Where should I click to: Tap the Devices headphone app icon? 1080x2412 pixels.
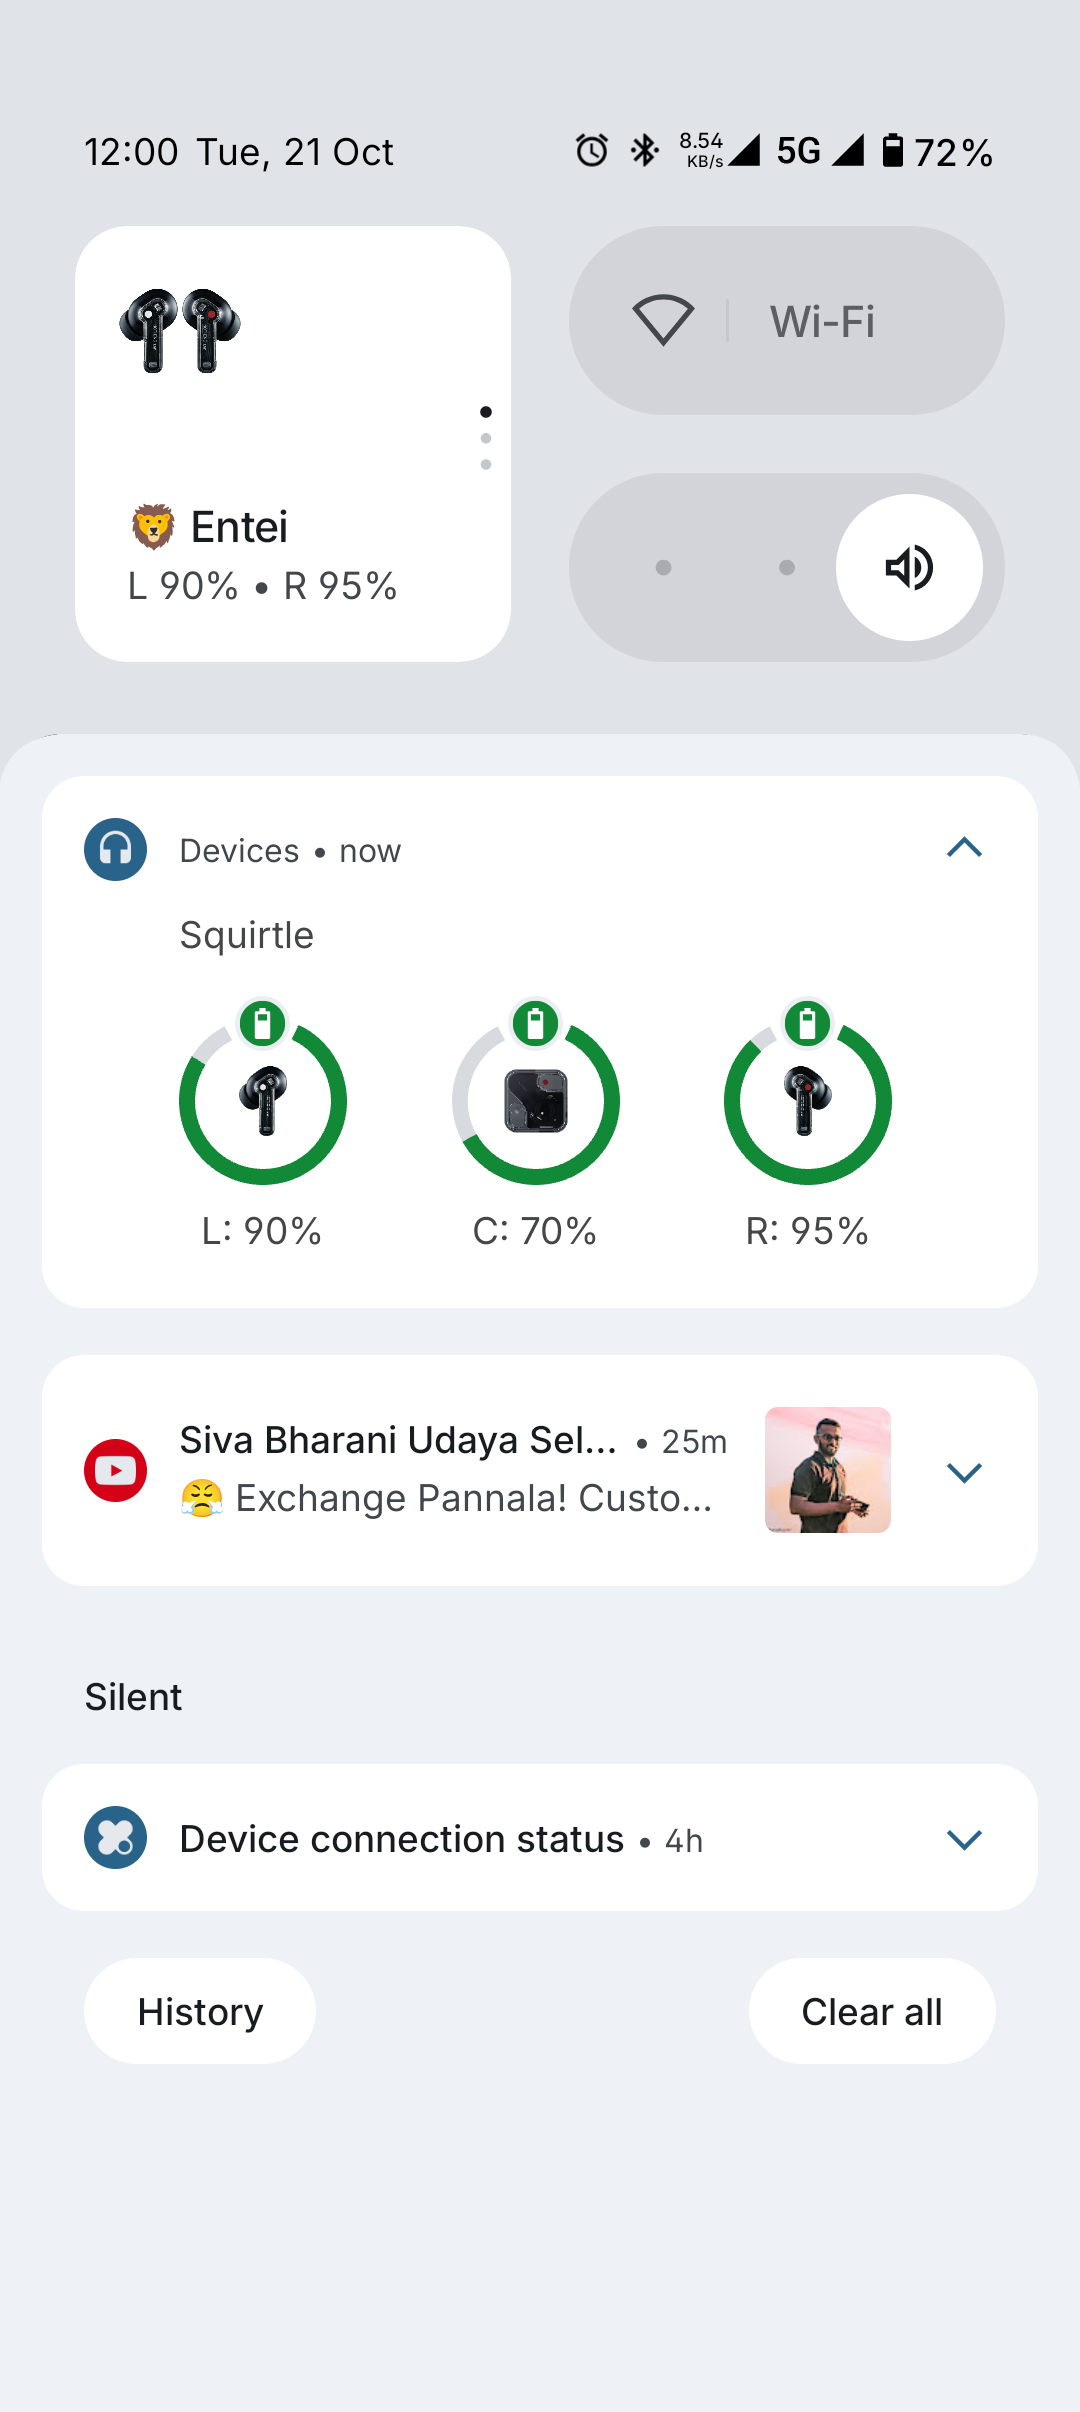click(115, 850)
